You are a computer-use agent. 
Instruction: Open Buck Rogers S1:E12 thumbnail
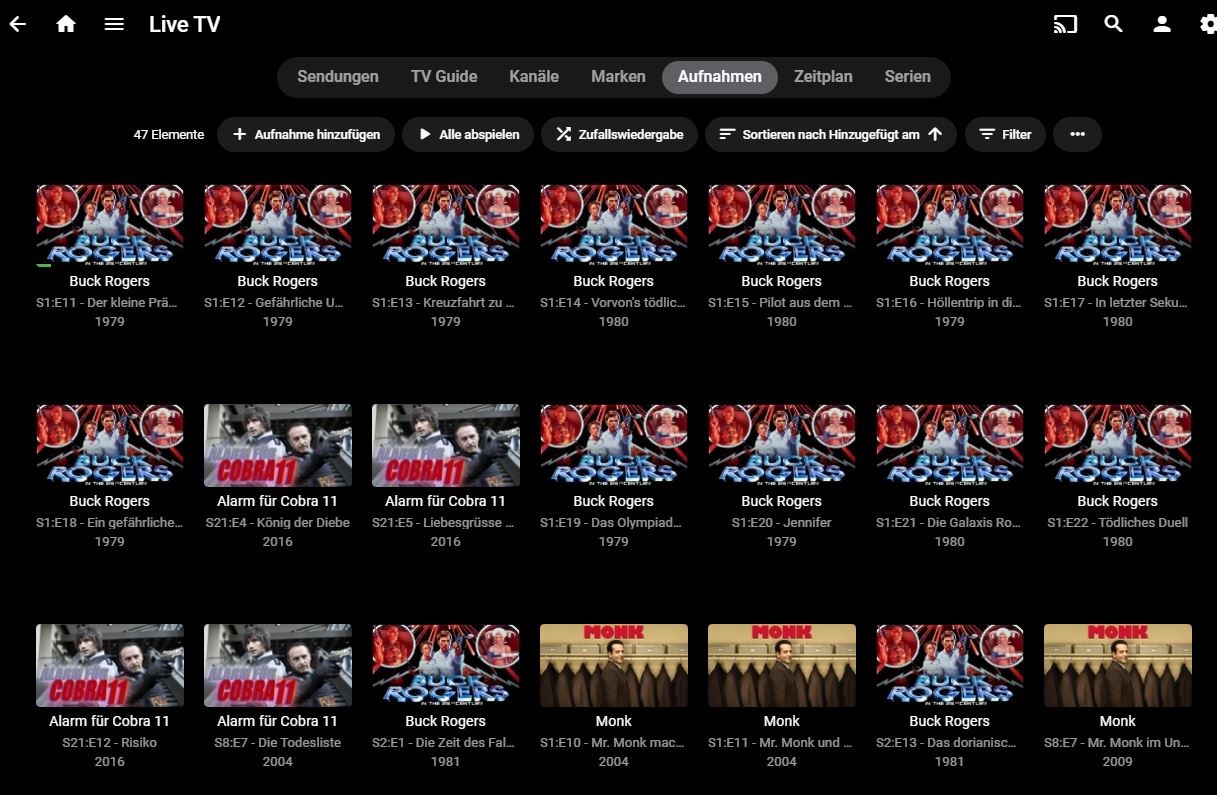[x=278, y=226]
